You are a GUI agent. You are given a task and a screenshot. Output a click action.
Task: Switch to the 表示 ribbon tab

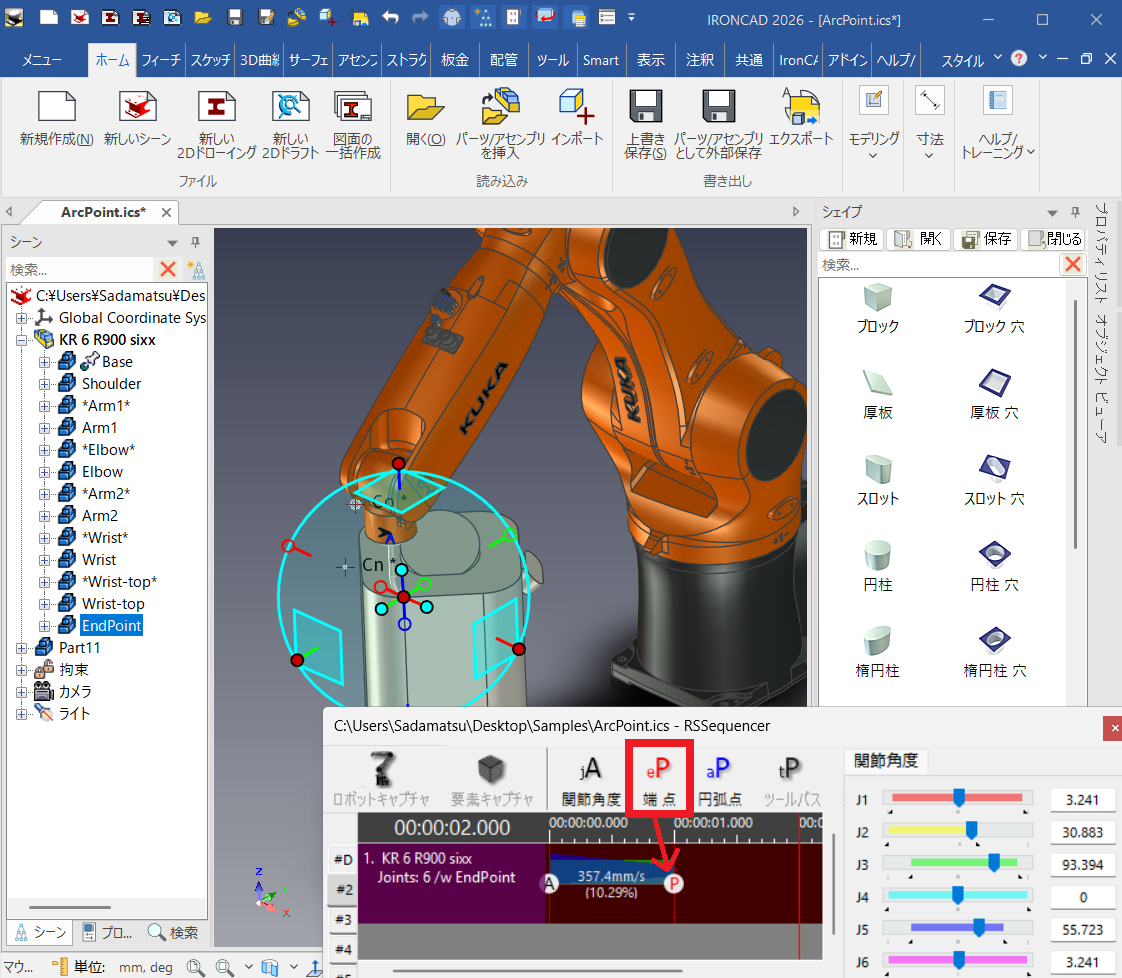[651, 60]
